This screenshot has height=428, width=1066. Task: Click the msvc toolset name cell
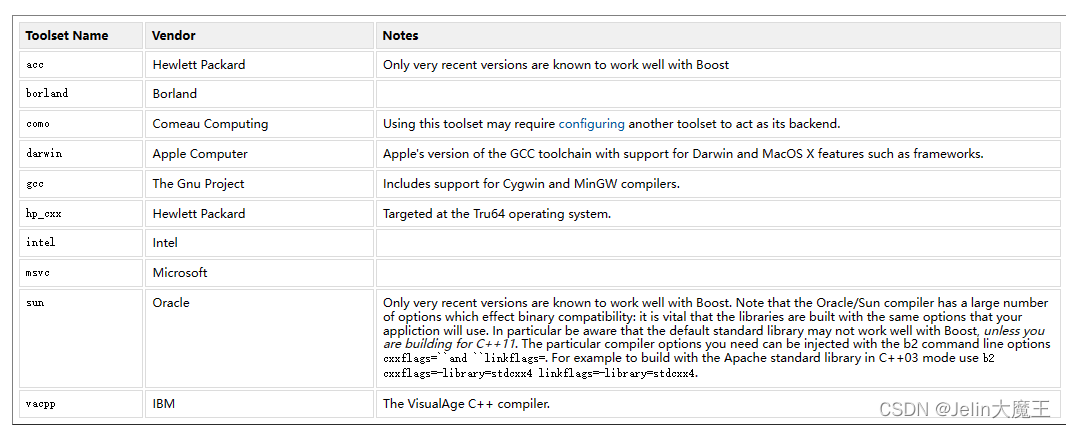point(81,272)
